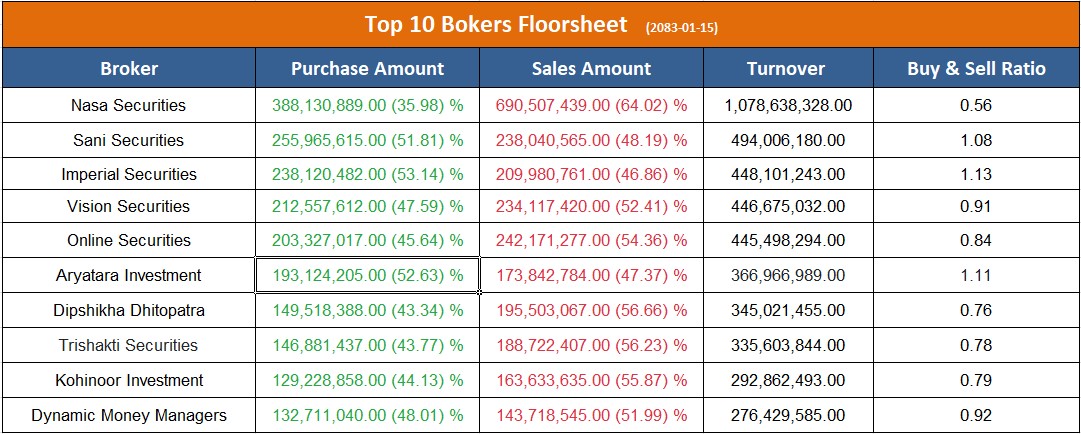Select Online Securities sales amount cell

(591, 240)
